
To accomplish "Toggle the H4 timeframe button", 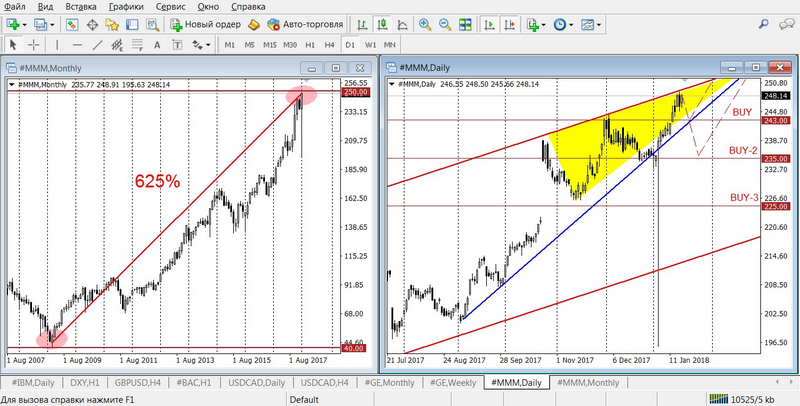I will click(x=330, y=45).
